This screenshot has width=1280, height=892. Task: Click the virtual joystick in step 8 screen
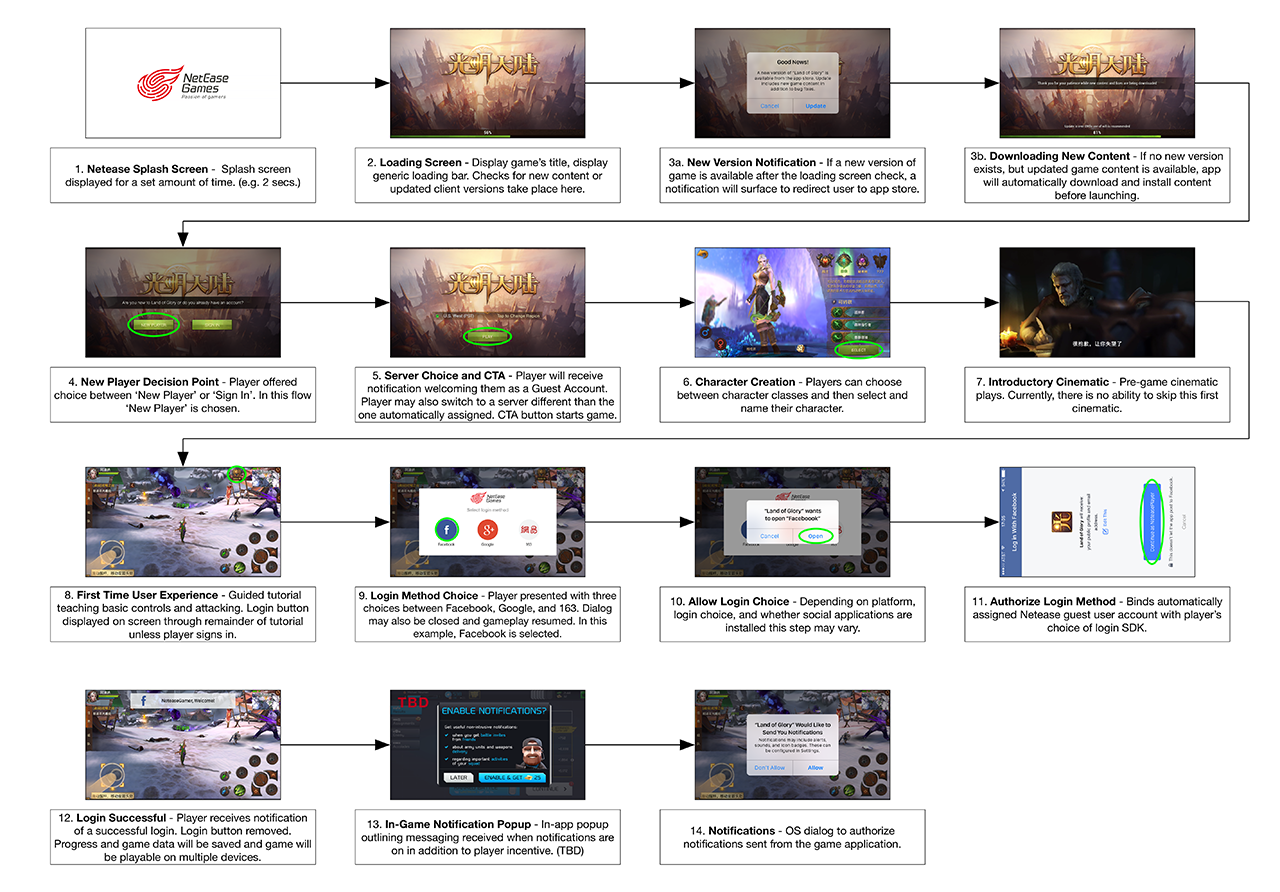114,553
